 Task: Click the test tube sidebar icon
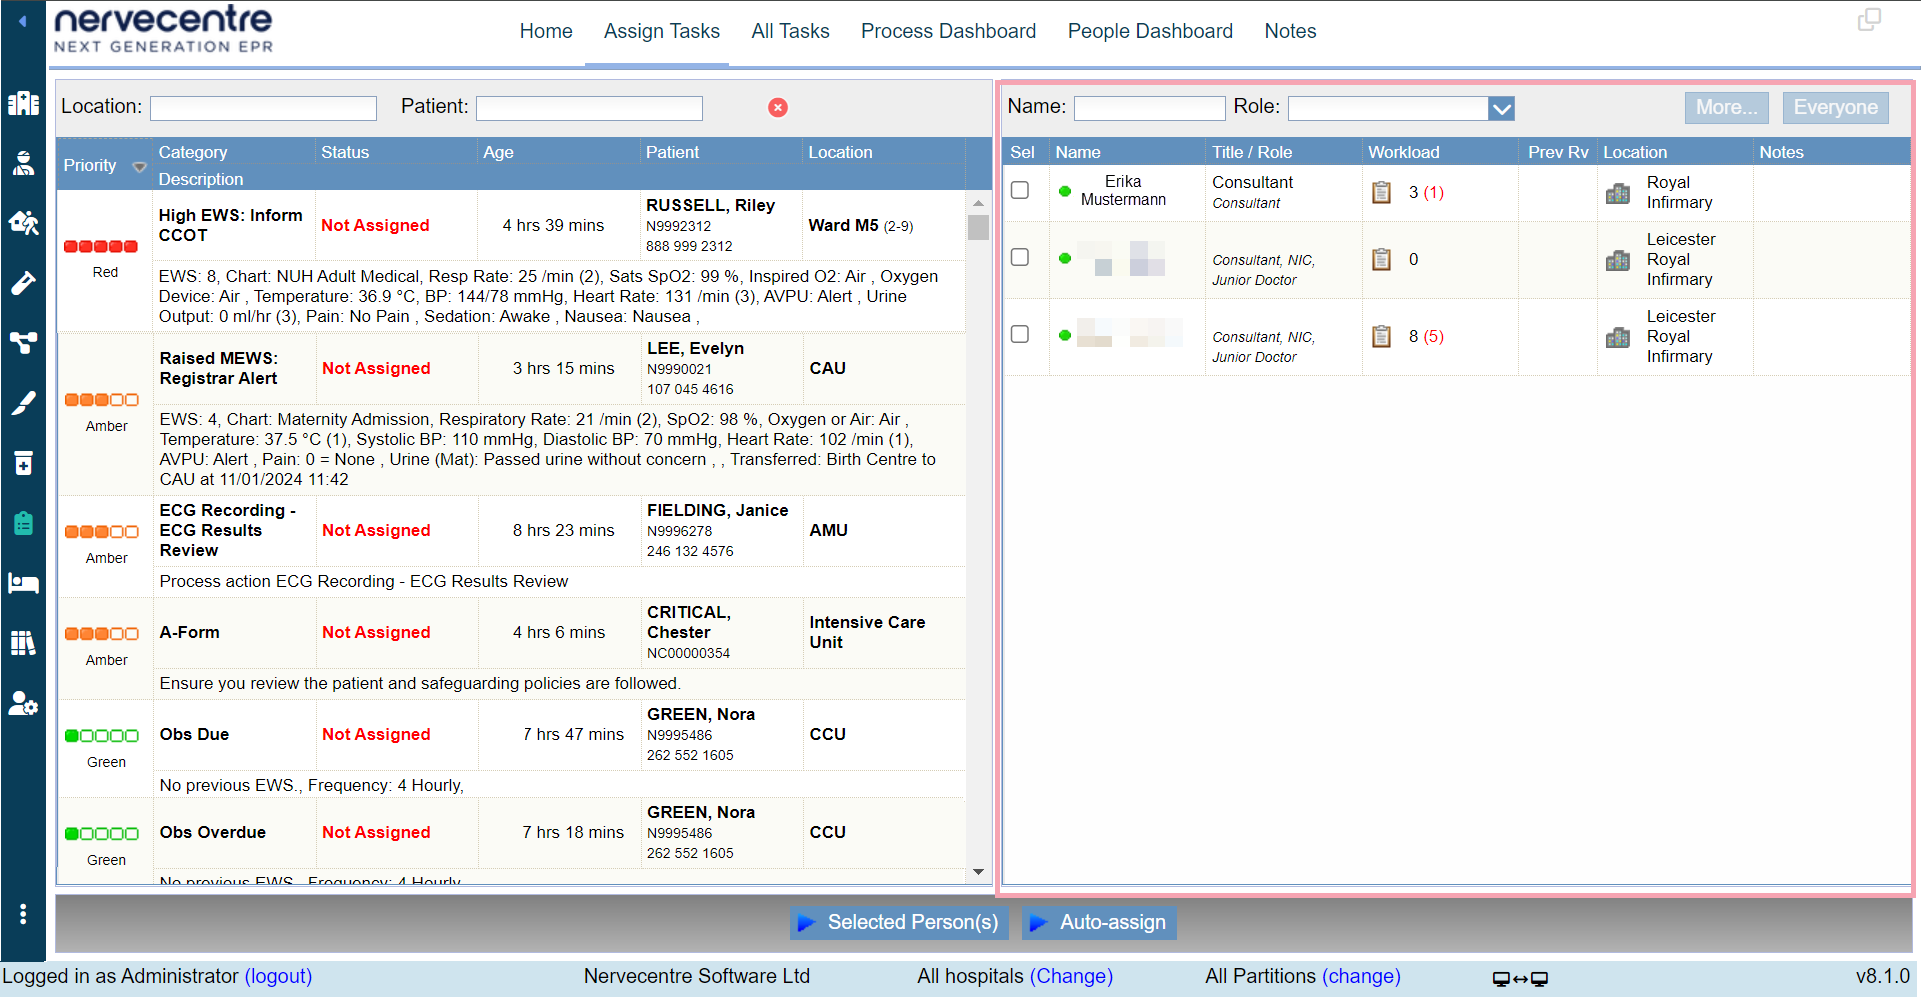coord(23,283)
